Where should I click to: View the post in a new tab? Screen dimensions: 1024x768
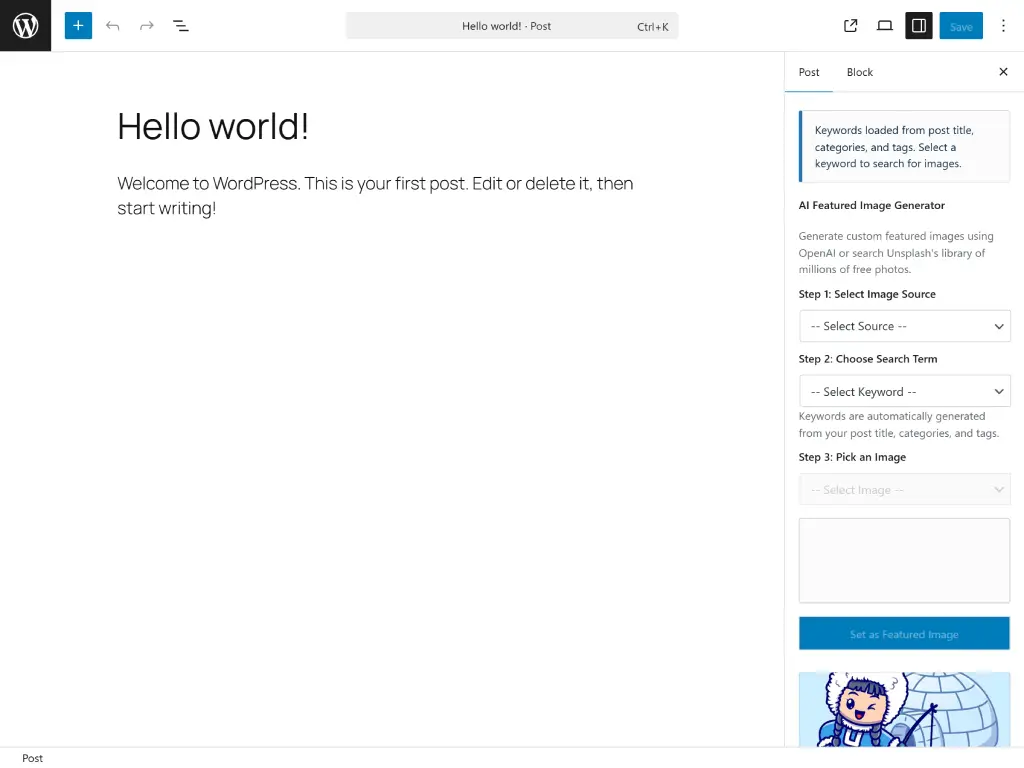pyautogui.click(x=850, y=26)
